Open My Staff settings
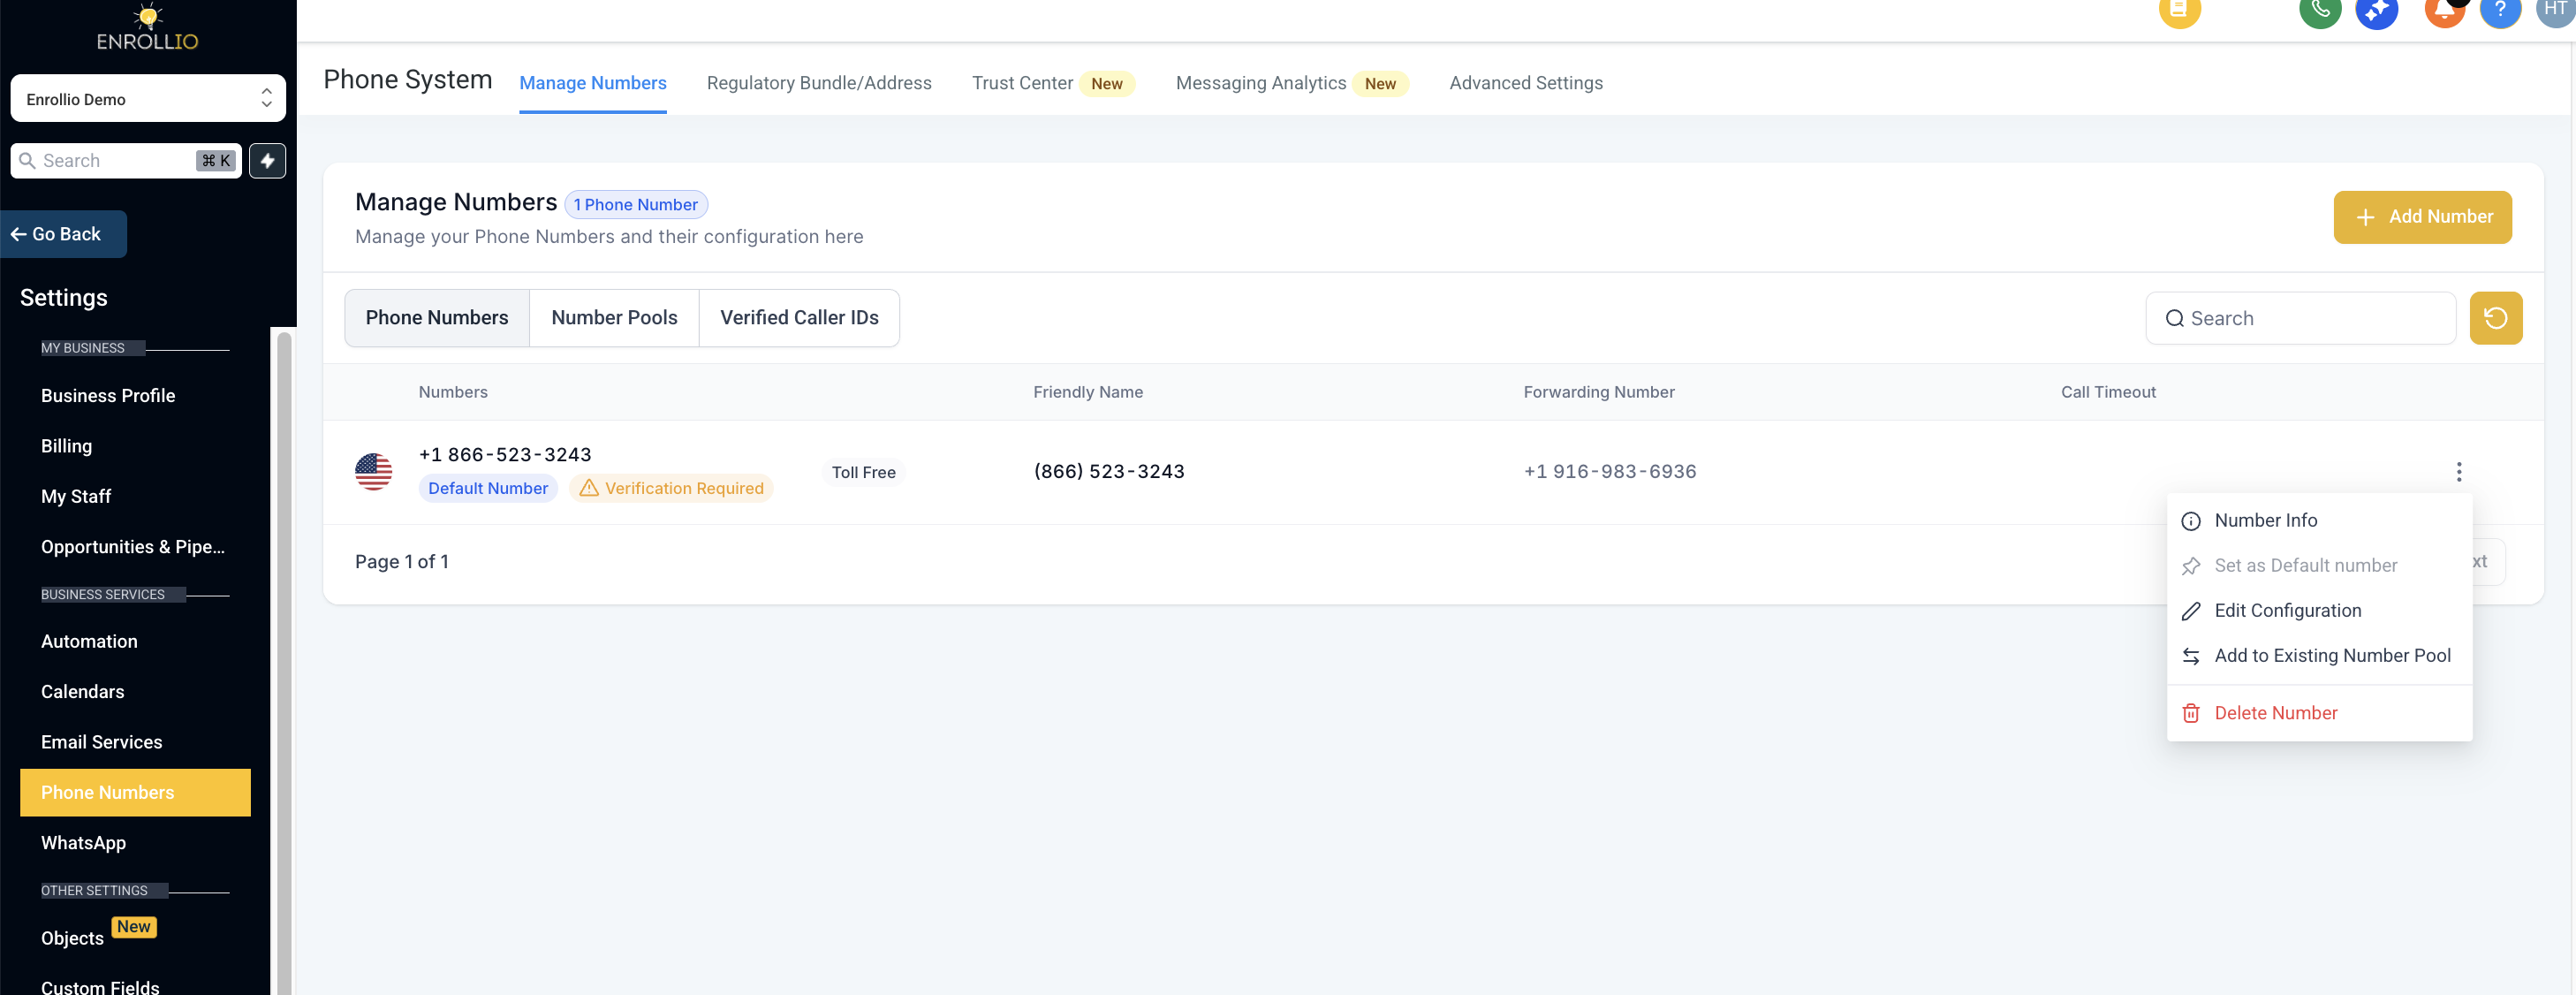 coord(76,497)
